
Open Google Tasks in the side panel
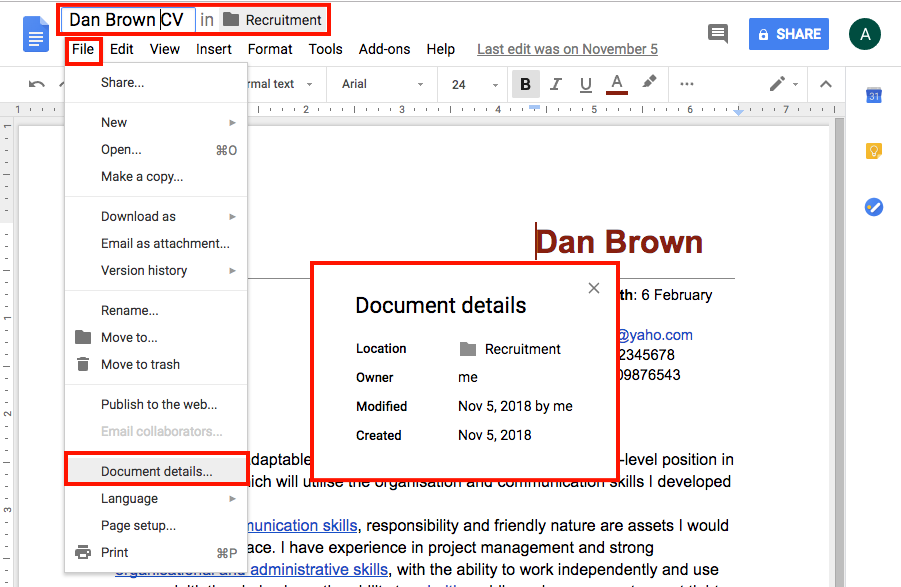[873, 207]
